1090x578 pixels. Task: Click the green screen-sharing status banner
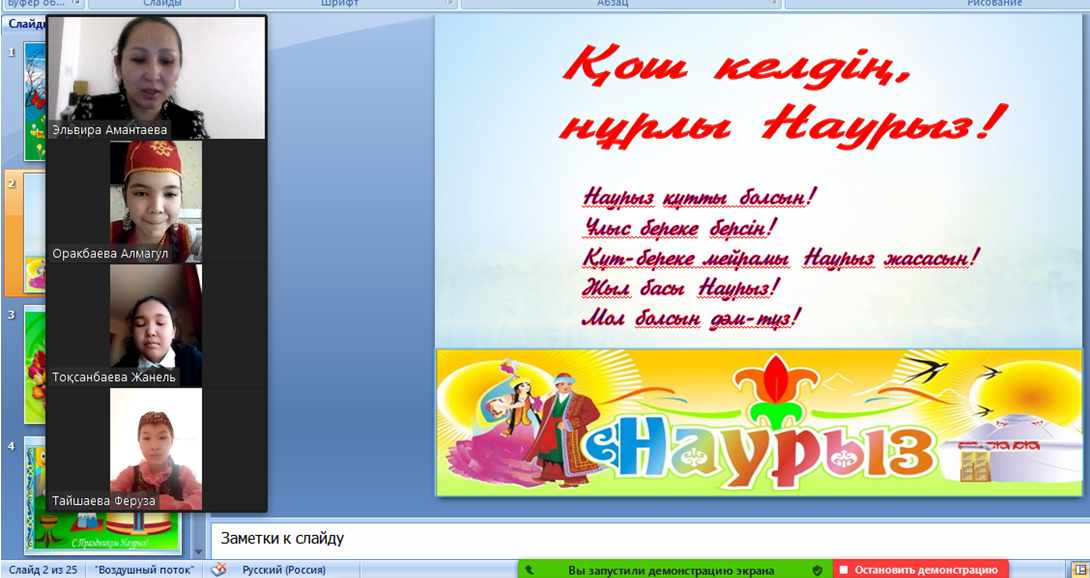click(x=672, y=570)
